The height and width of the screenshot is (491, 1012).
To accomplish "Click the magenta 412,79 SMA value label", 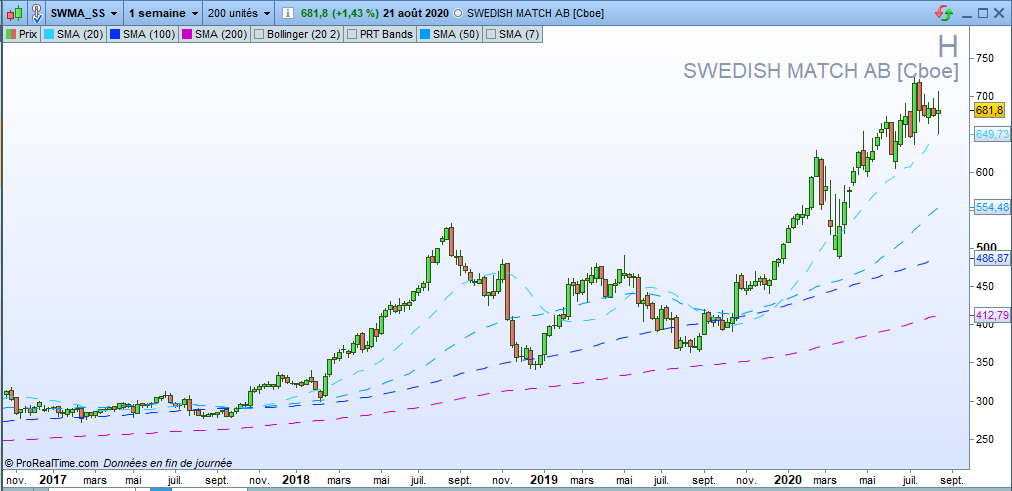I will click(991, 315).
